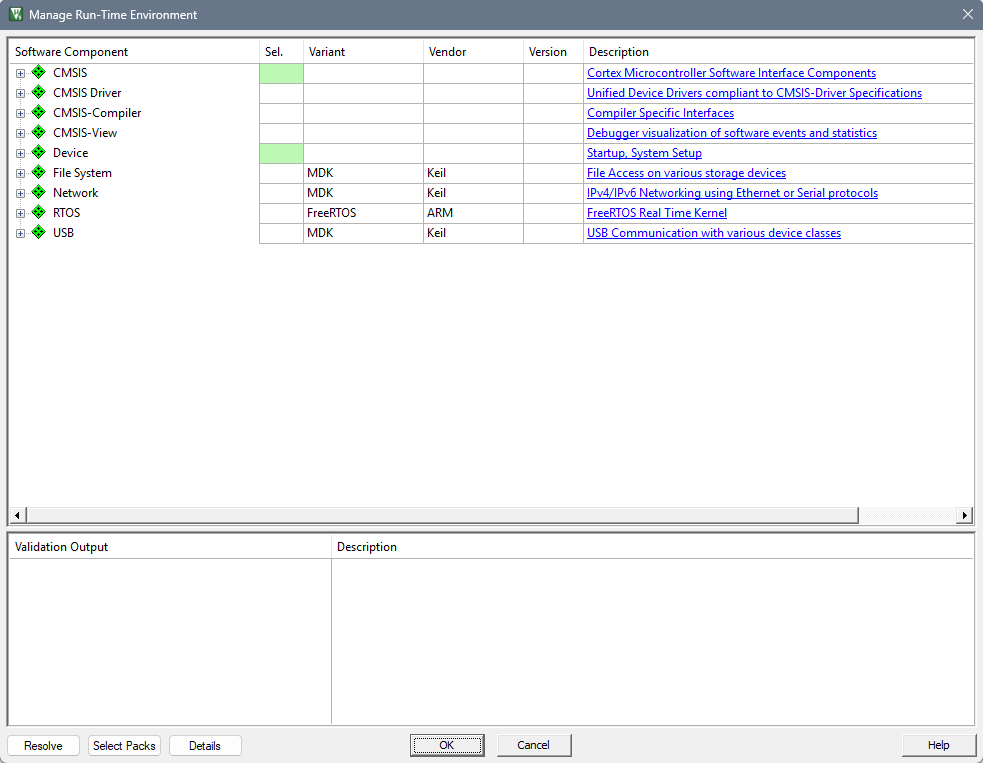
Task: Click the green Sel. cell for Device
Action: tap(281, 154)
